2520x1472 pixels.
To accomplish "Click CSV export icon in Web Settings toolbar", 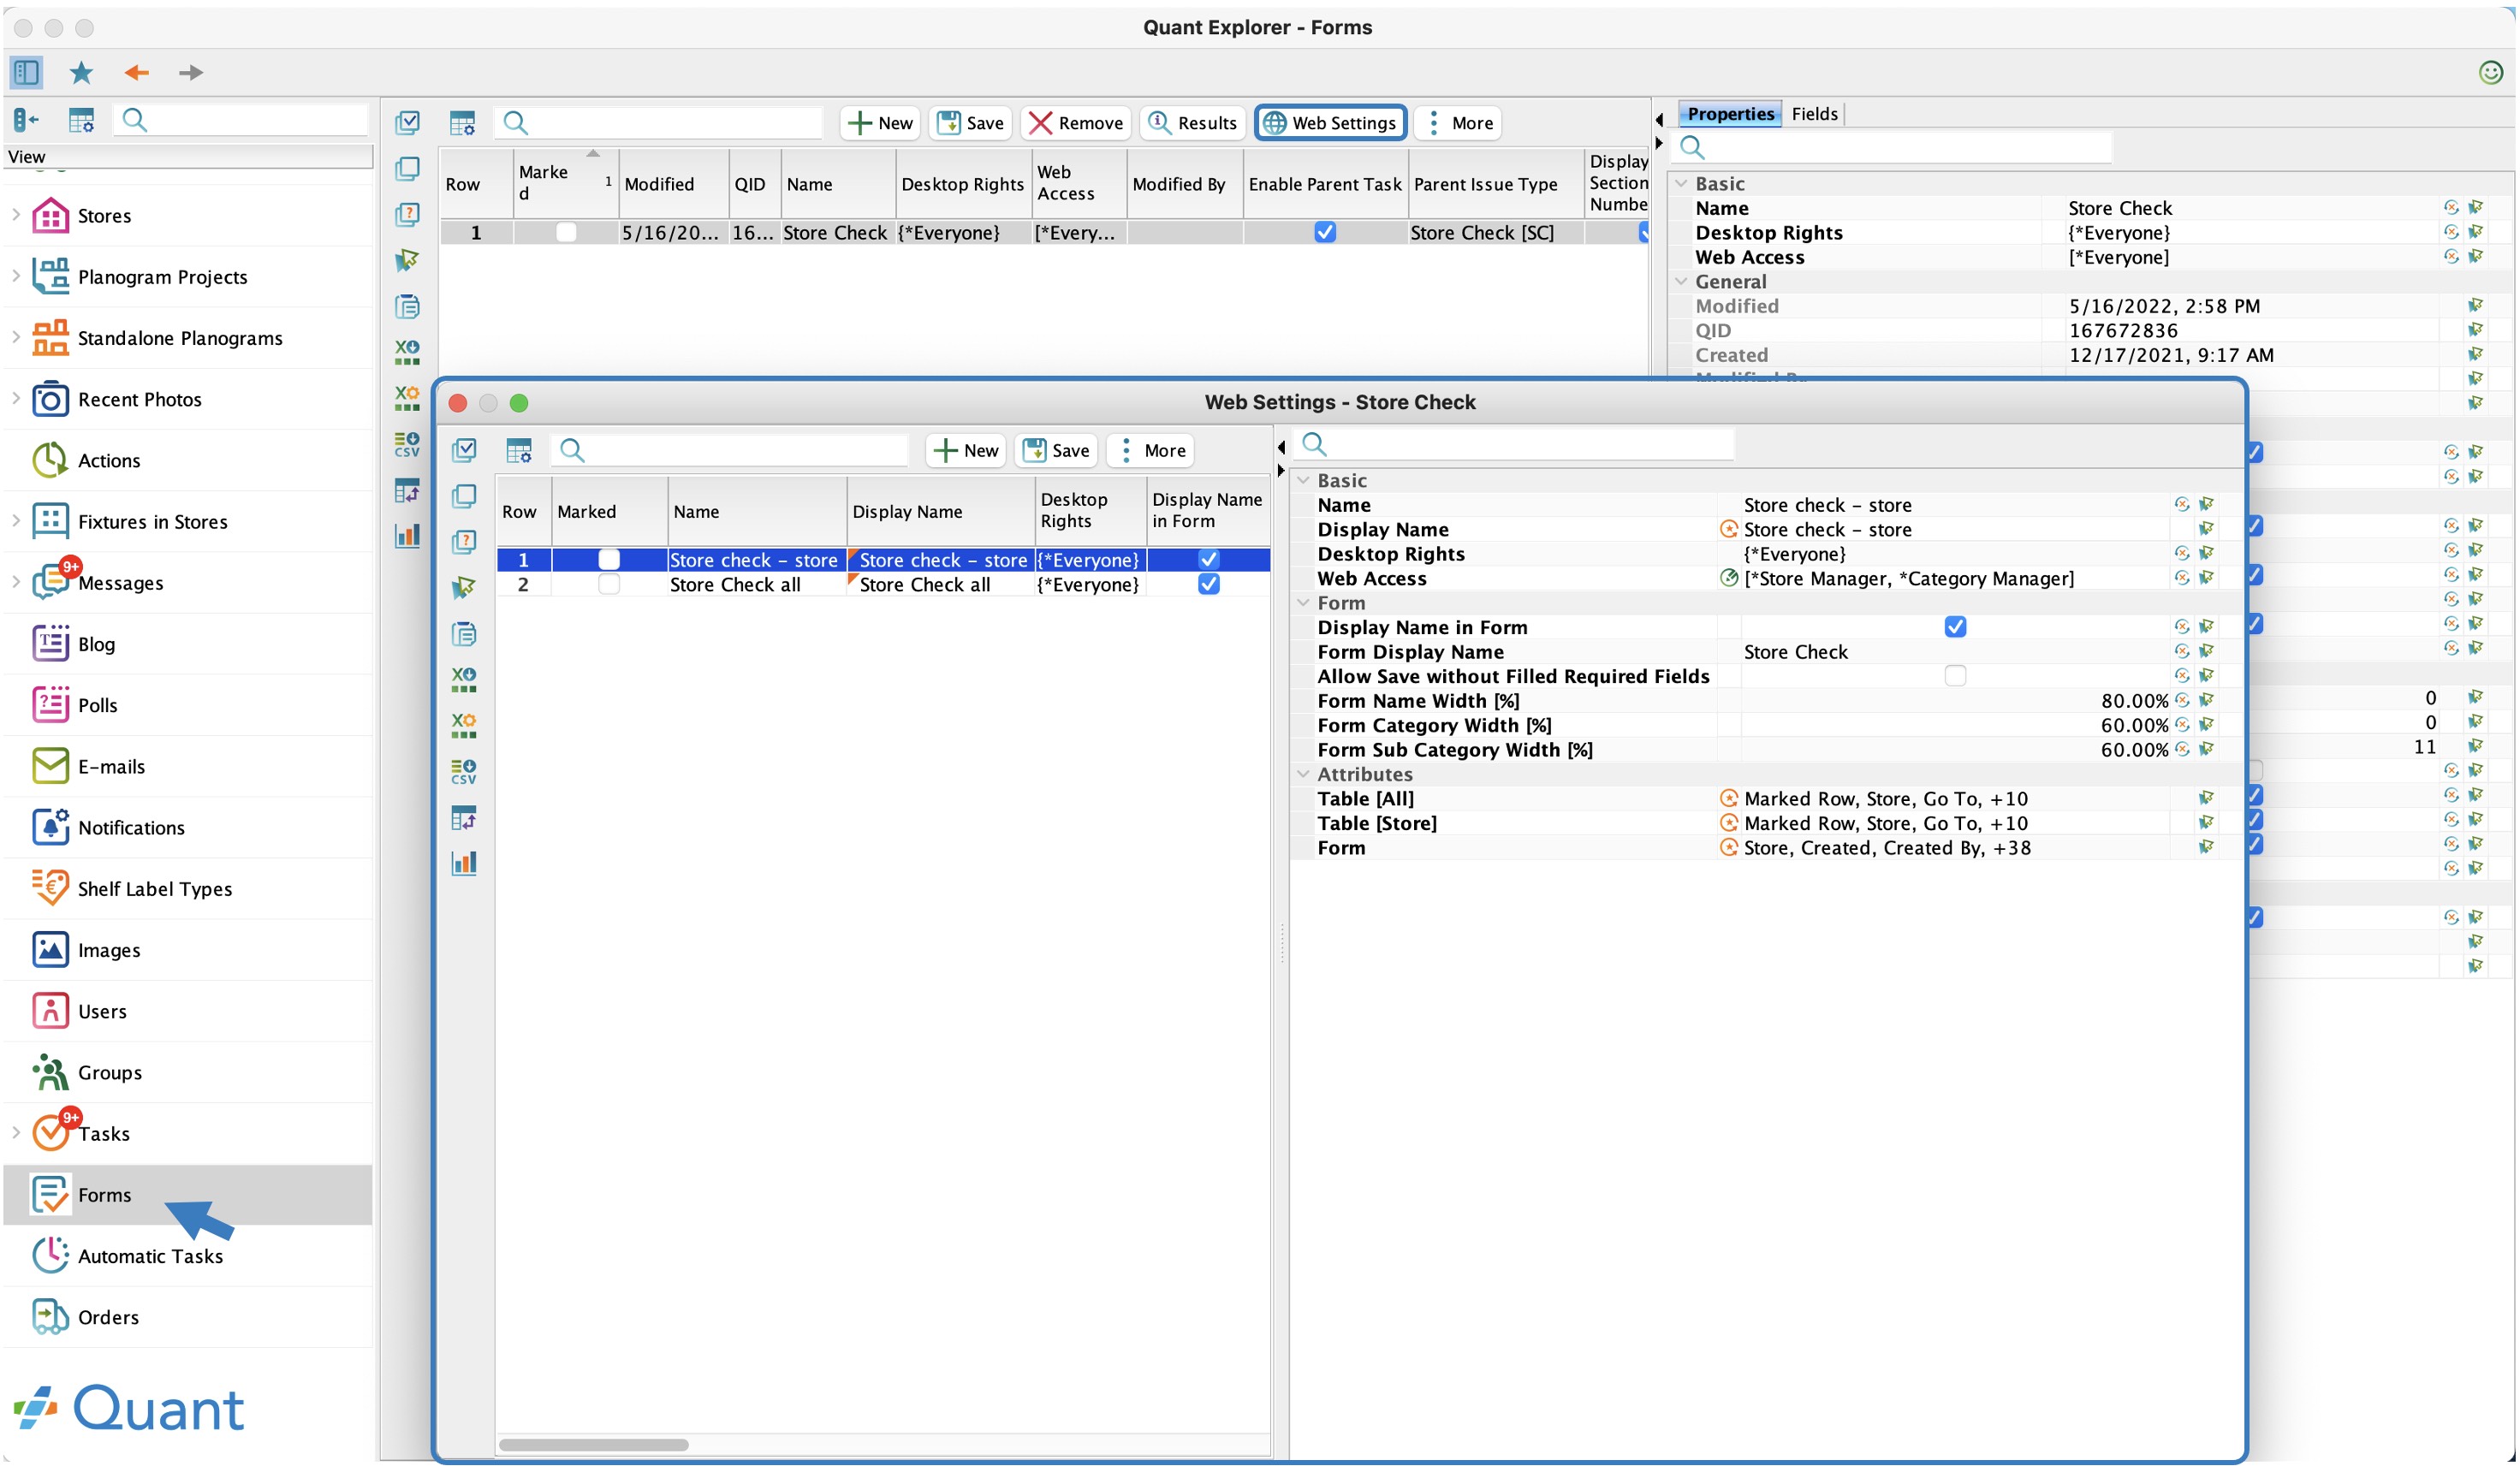I will 463,771.
